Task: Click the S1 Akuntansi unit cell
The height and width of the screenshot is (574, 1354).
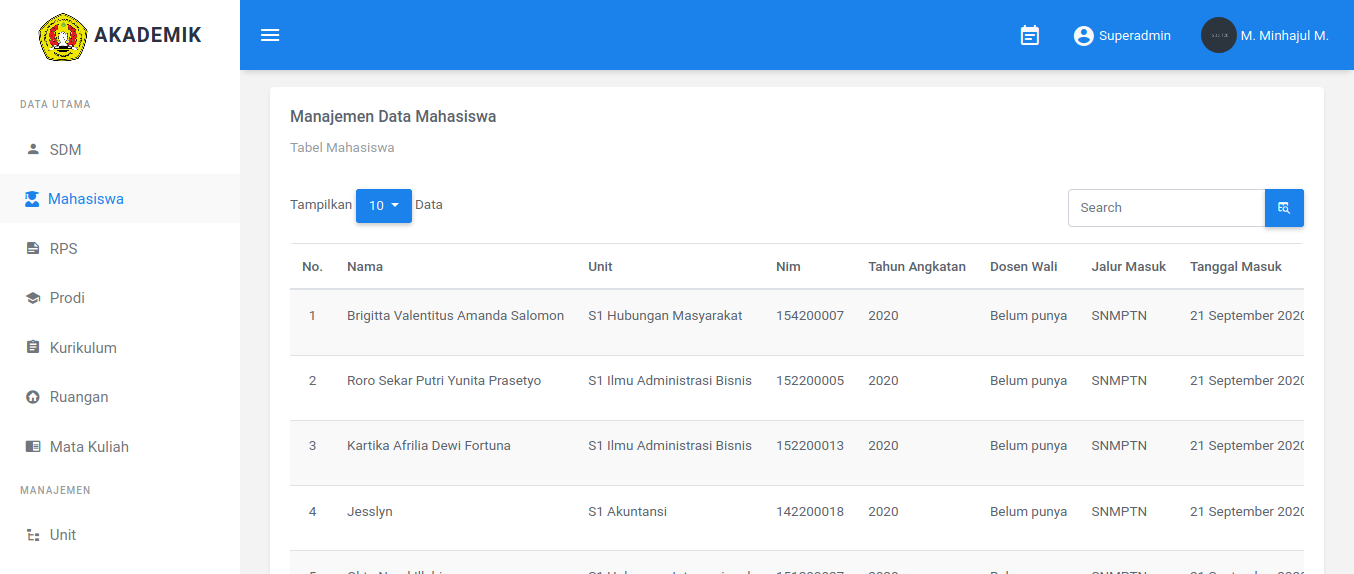Action: [627, 511]
